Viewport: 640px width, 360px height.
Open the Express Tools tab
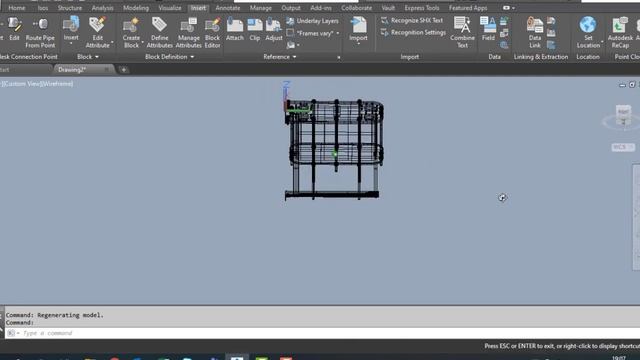click(x=422, y=8)
